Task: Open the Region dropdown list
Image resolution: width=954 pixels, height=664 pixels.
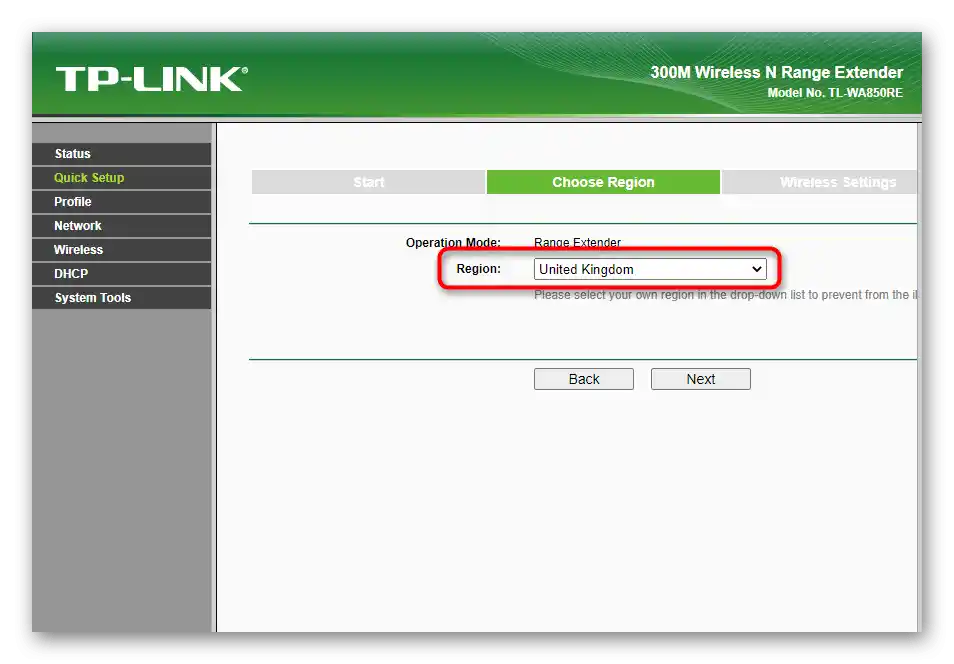Action: [650, 269]
